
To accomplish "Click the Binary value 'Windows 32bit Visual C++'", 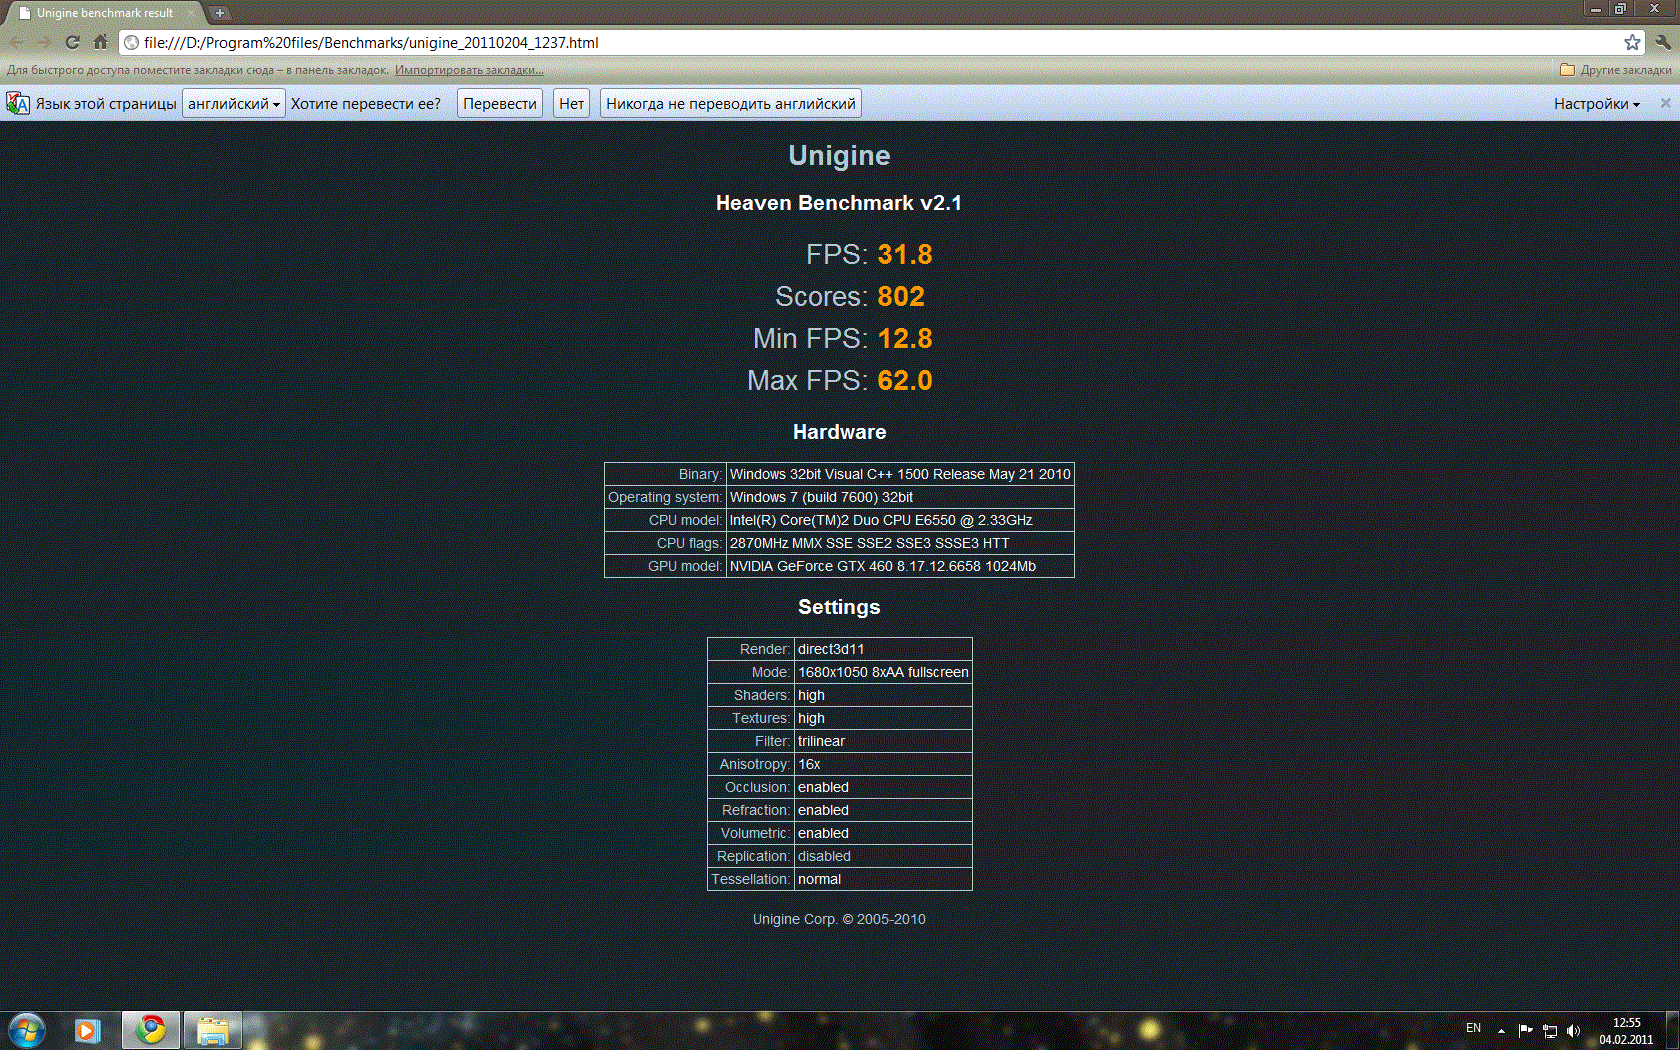I will pos(900,474).
